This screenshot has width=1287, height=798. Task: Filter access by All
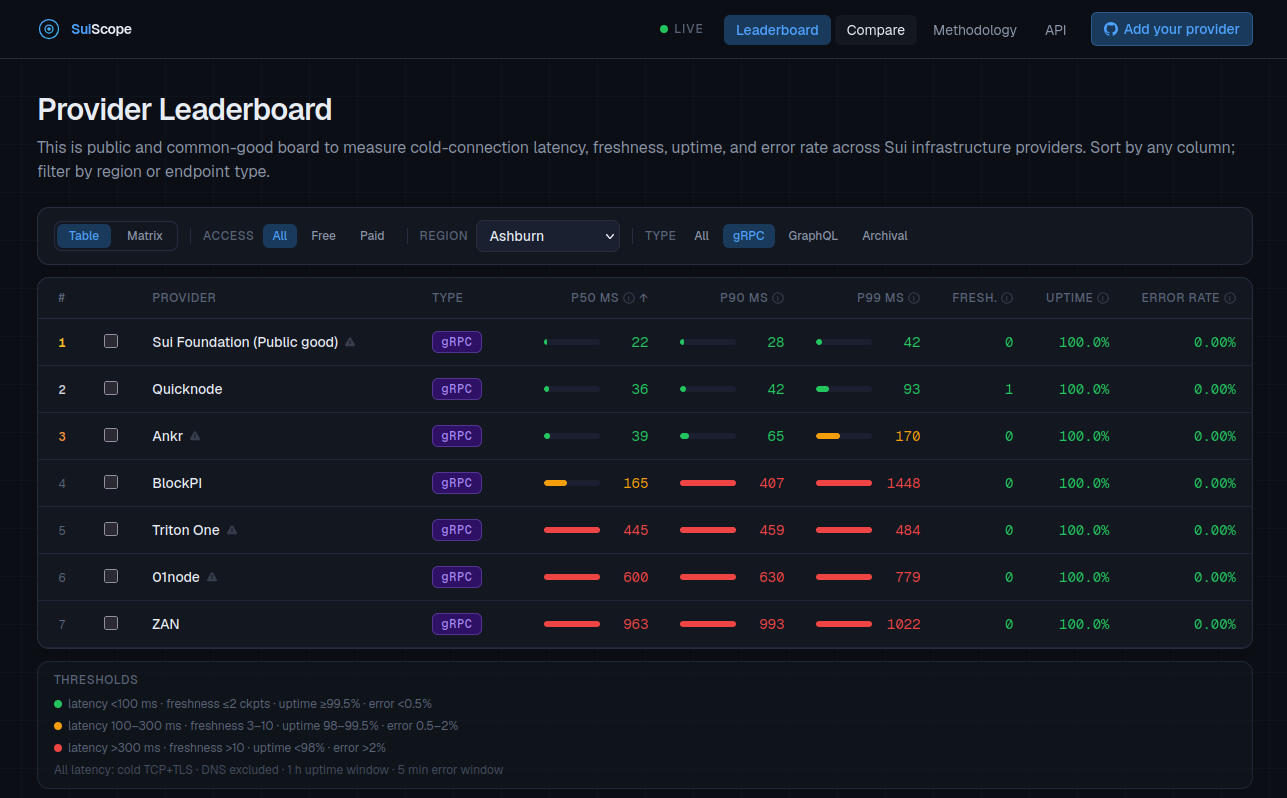[x=280, y=236]
